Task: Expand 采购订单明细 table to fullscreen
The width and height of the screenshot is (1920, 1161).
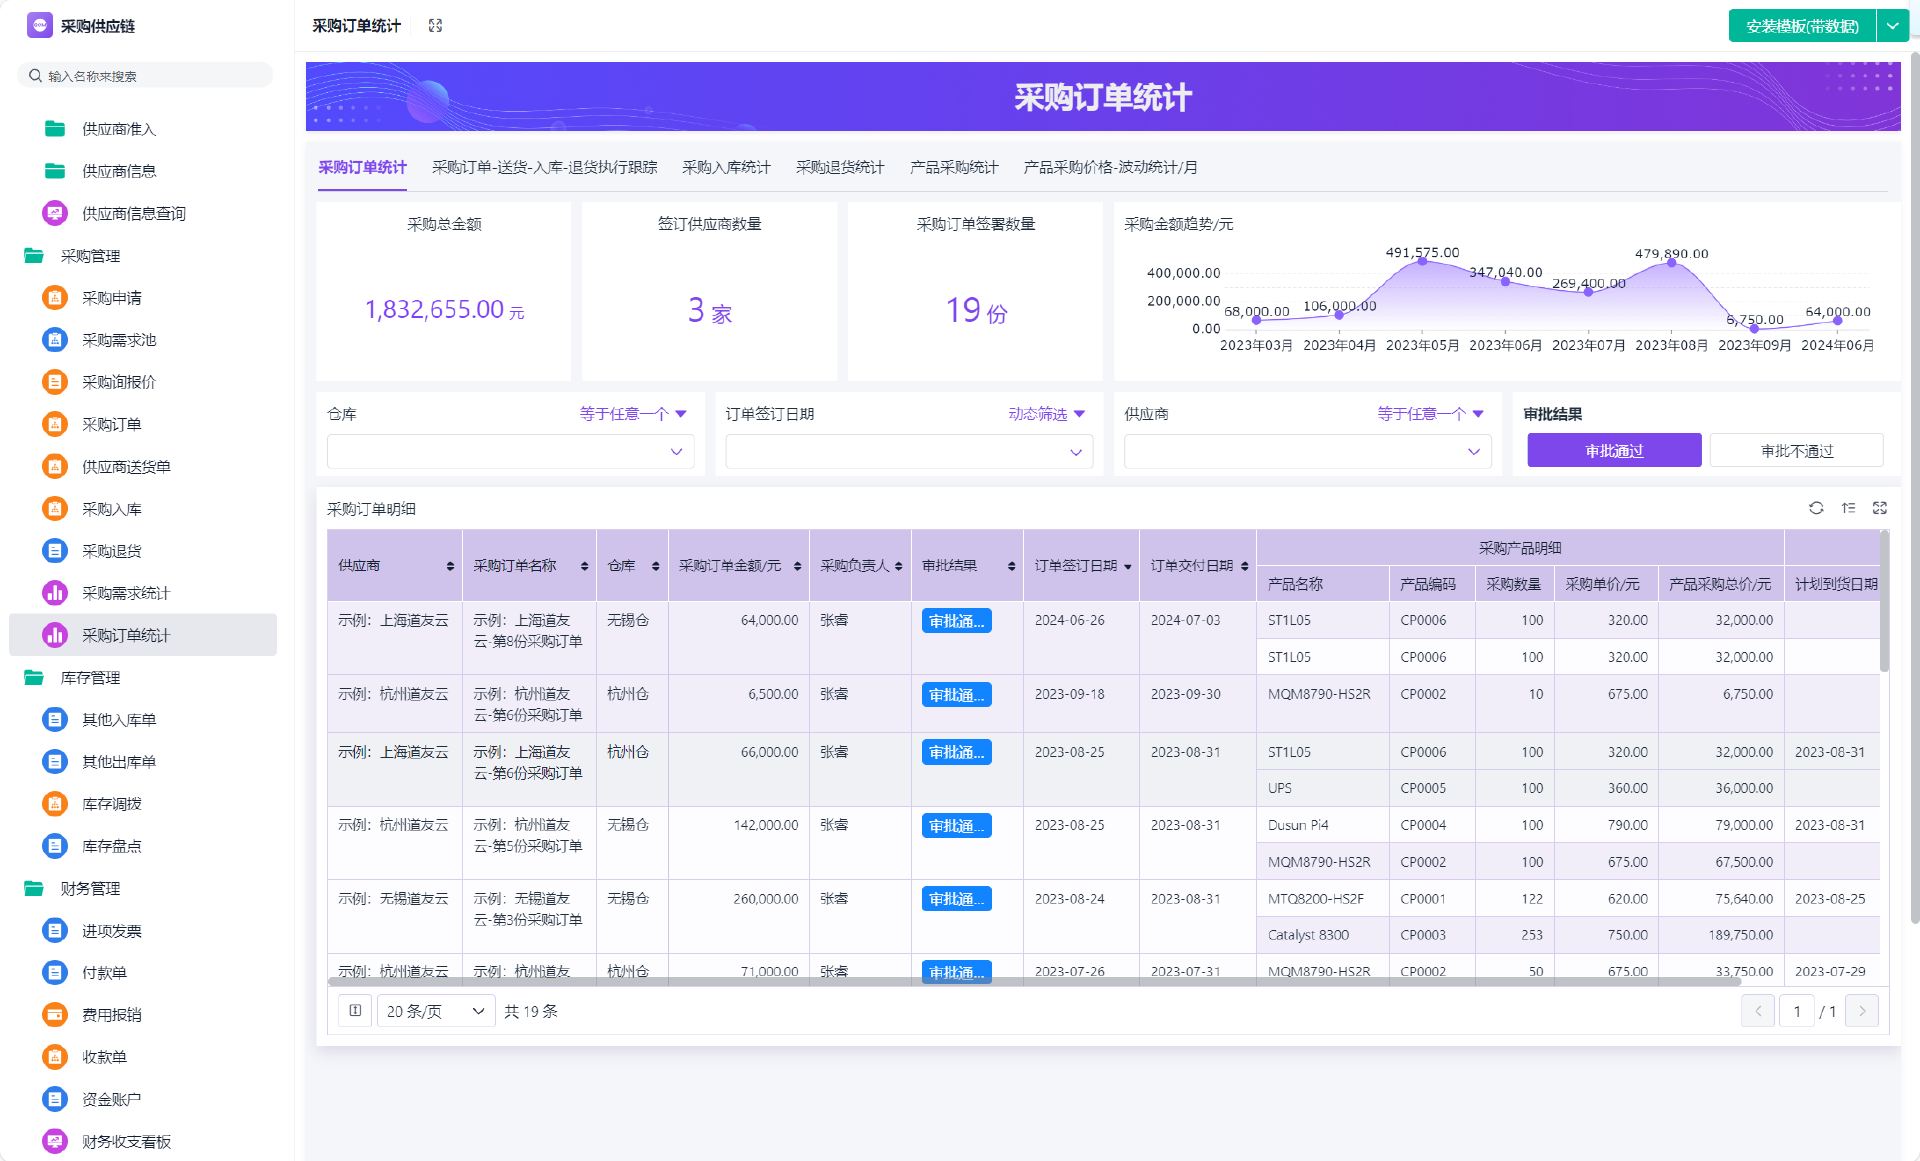Action: (1880, 508)
